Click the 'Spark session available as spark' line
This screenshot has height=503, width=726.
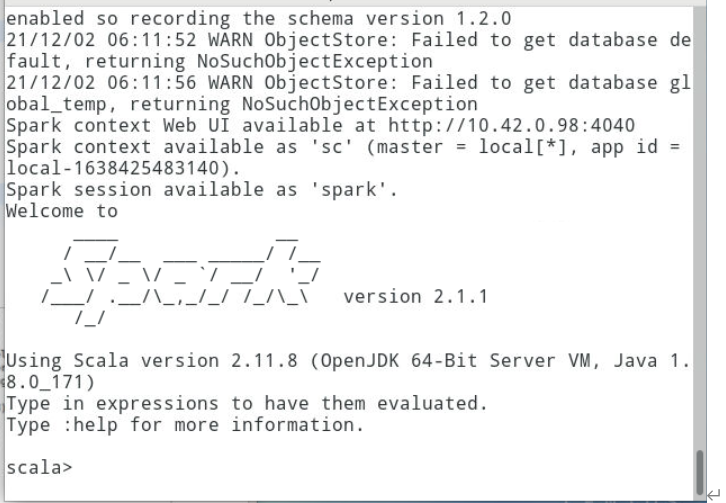201,189
